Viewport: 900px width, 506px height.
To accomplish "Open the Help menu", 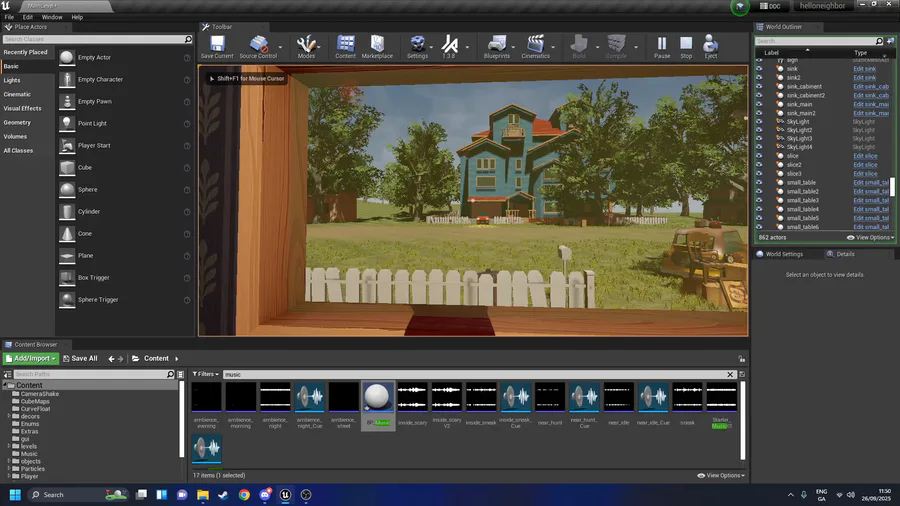I will coord(77,17).
